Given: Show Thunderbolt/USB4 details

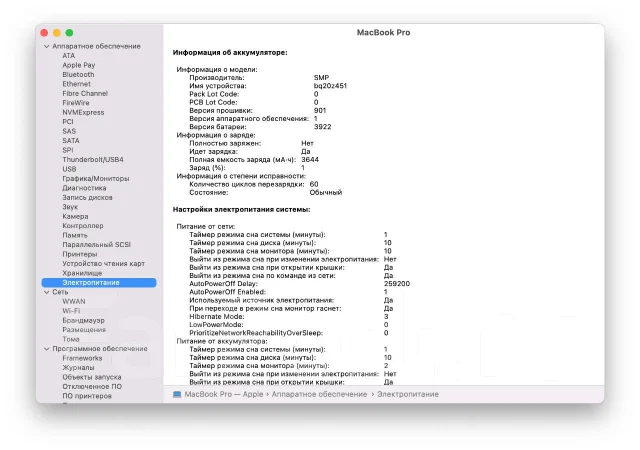Looking at the screenshot, I should pos(93,160).
